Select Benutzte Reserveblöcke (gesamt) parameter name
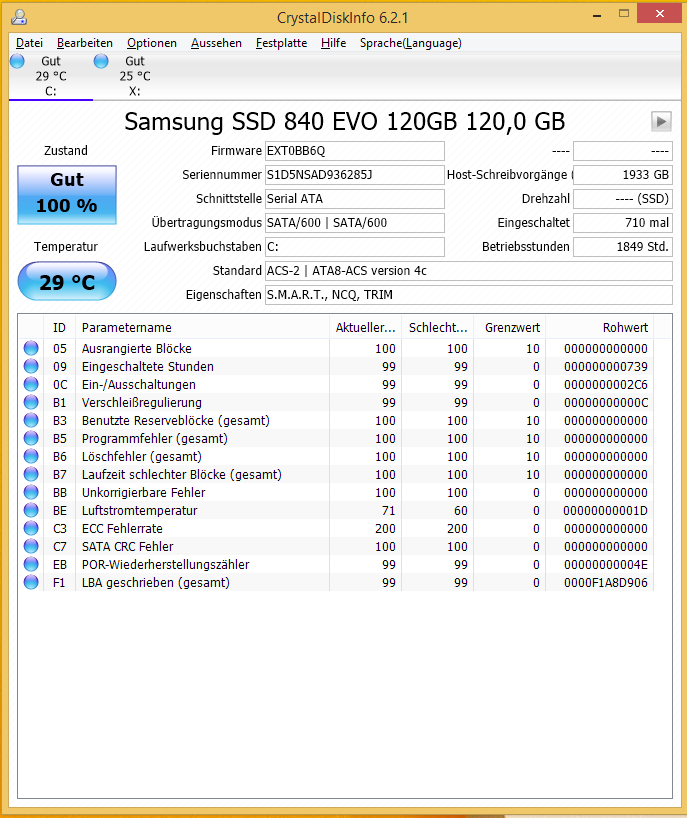 point(176,420)
